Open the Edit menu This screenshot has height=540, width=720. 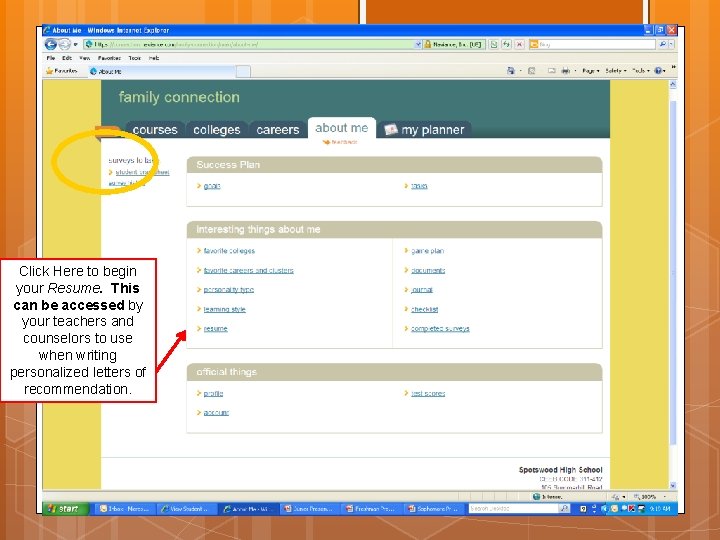point(67,58)
